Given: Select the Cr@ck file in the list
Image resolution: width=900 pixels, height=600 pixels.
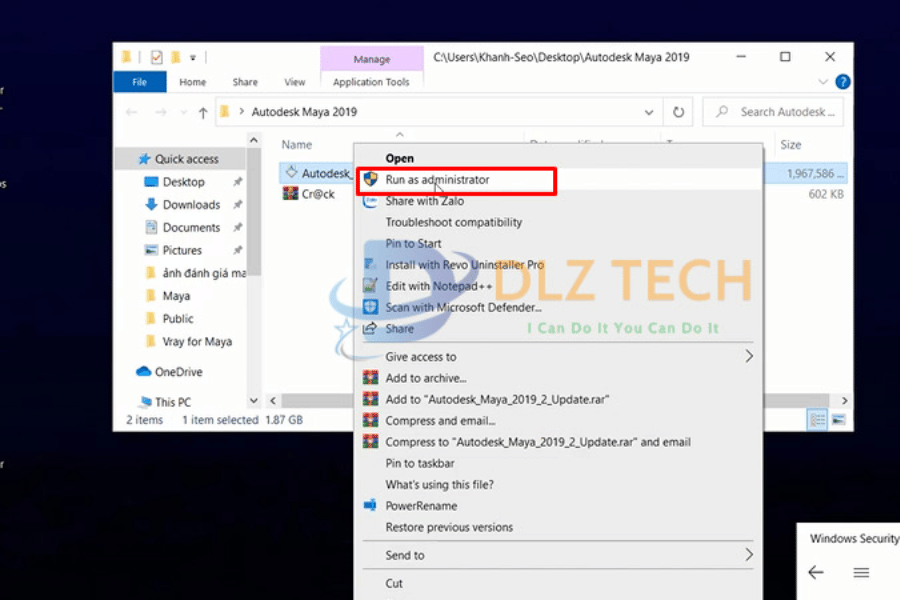Looking at the screenshot, I should point(318,194).
